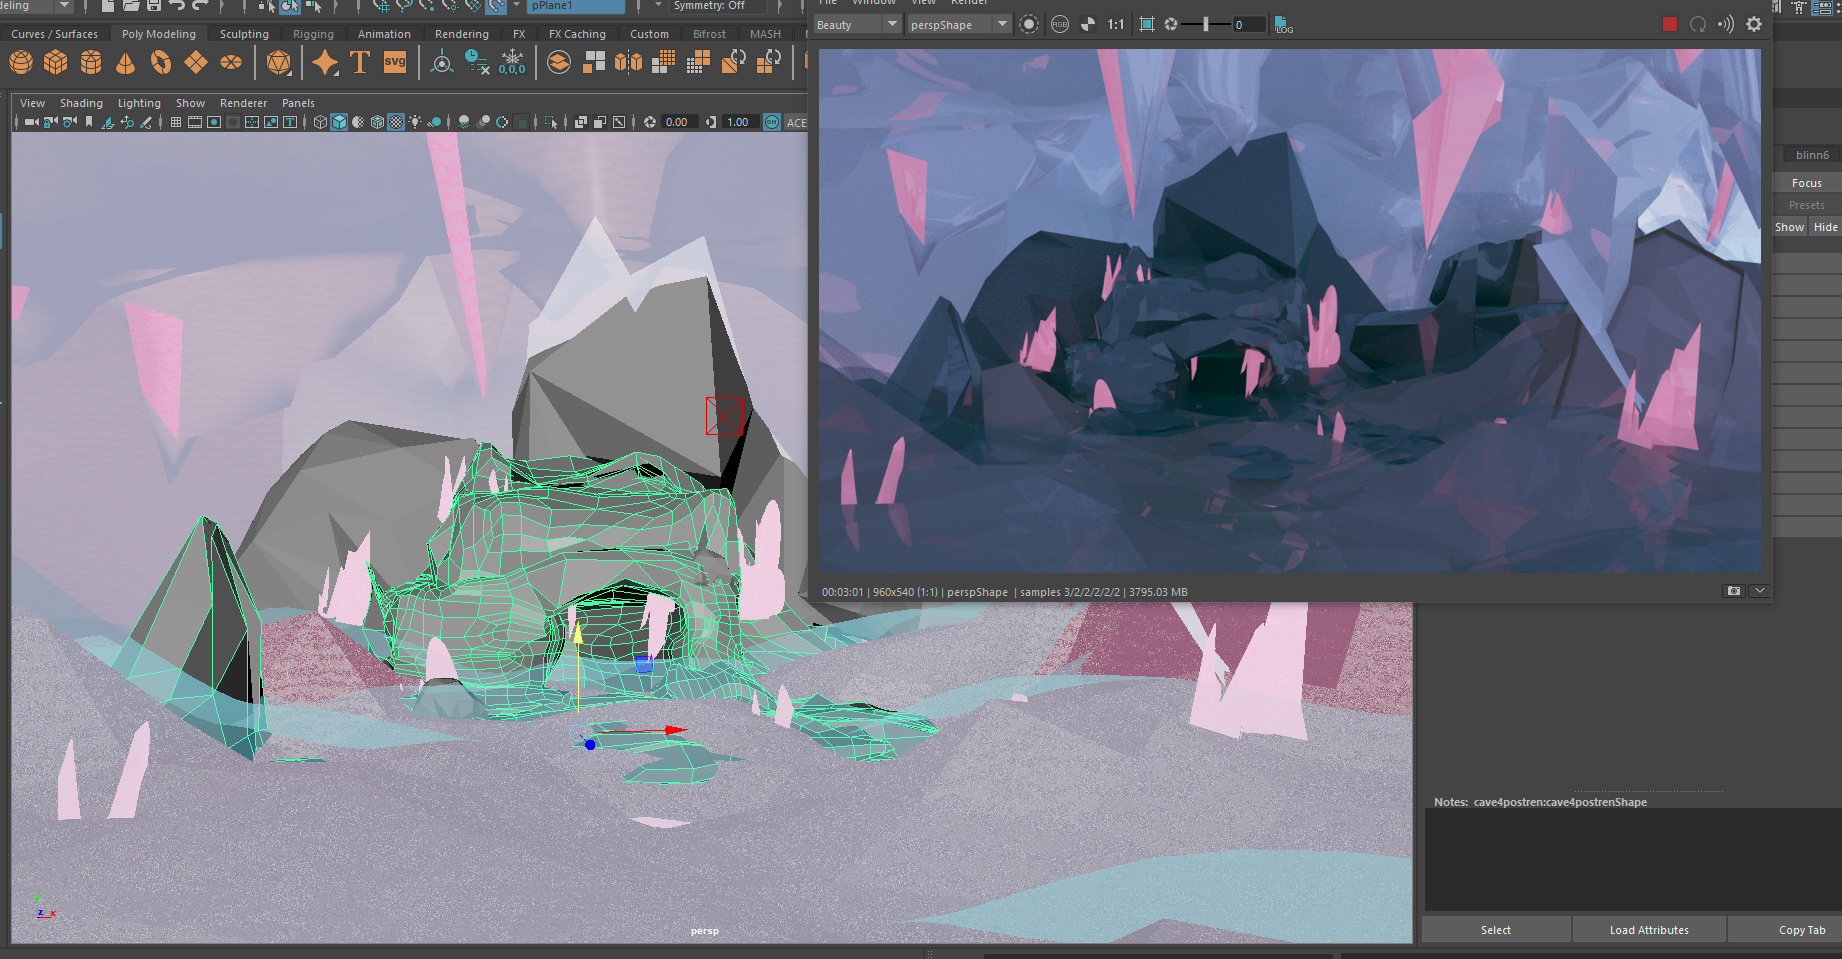Screen dimensions: 1842x959
Task: Adjust the render view exposure slider
Action: tap(1205, 24)
